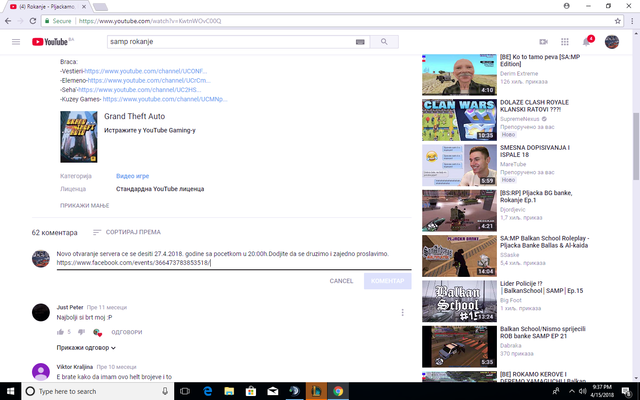Open three-dot menu on Just Peter's comment
Image resolution: width=640 pixels, height=400 pixels.
(402, 312)
